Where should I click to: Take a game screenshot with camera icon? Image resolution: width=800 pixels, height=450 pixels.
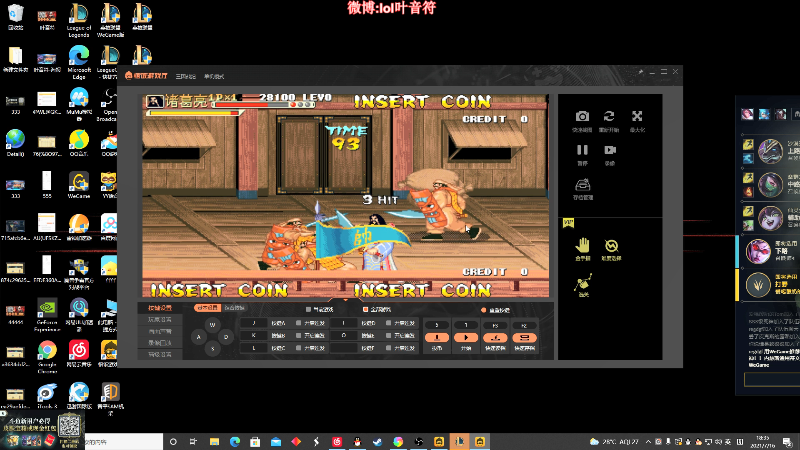[x=582, y=116]
